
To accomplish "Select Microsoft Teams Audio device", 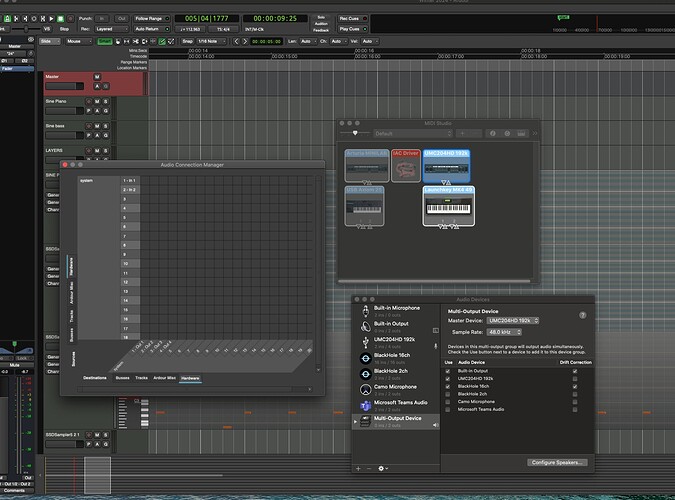I will 401,405.
